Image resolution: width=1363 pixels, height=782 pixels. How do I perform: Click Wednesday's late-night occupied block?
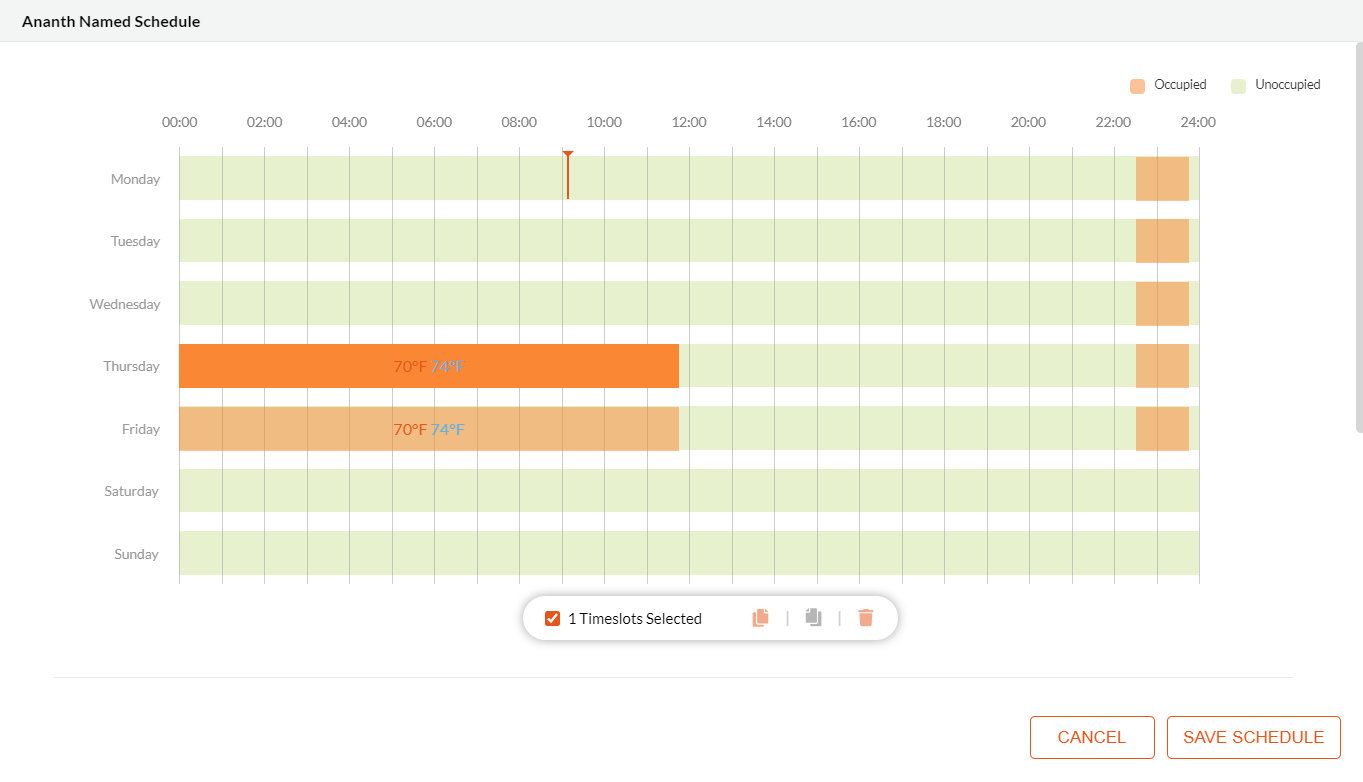pyautogui.click(x=1162, y=304)
